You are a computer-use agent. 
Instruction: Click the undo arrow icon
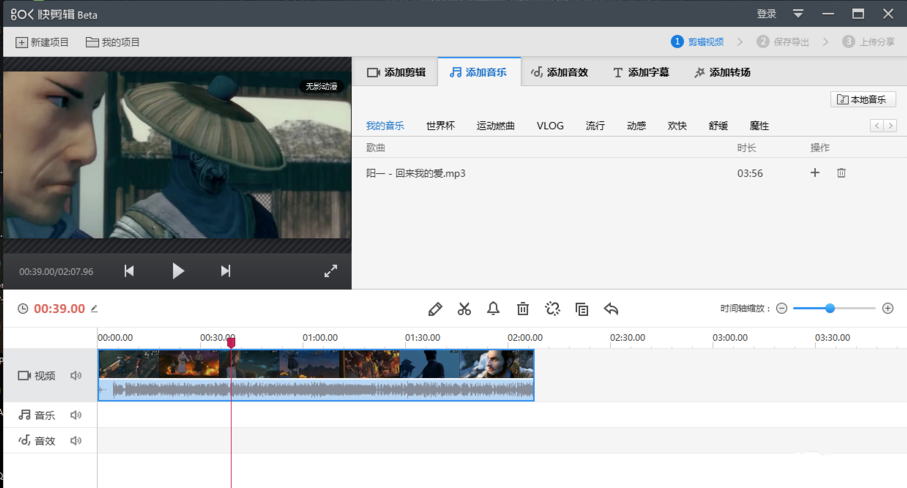click(611, 309)
